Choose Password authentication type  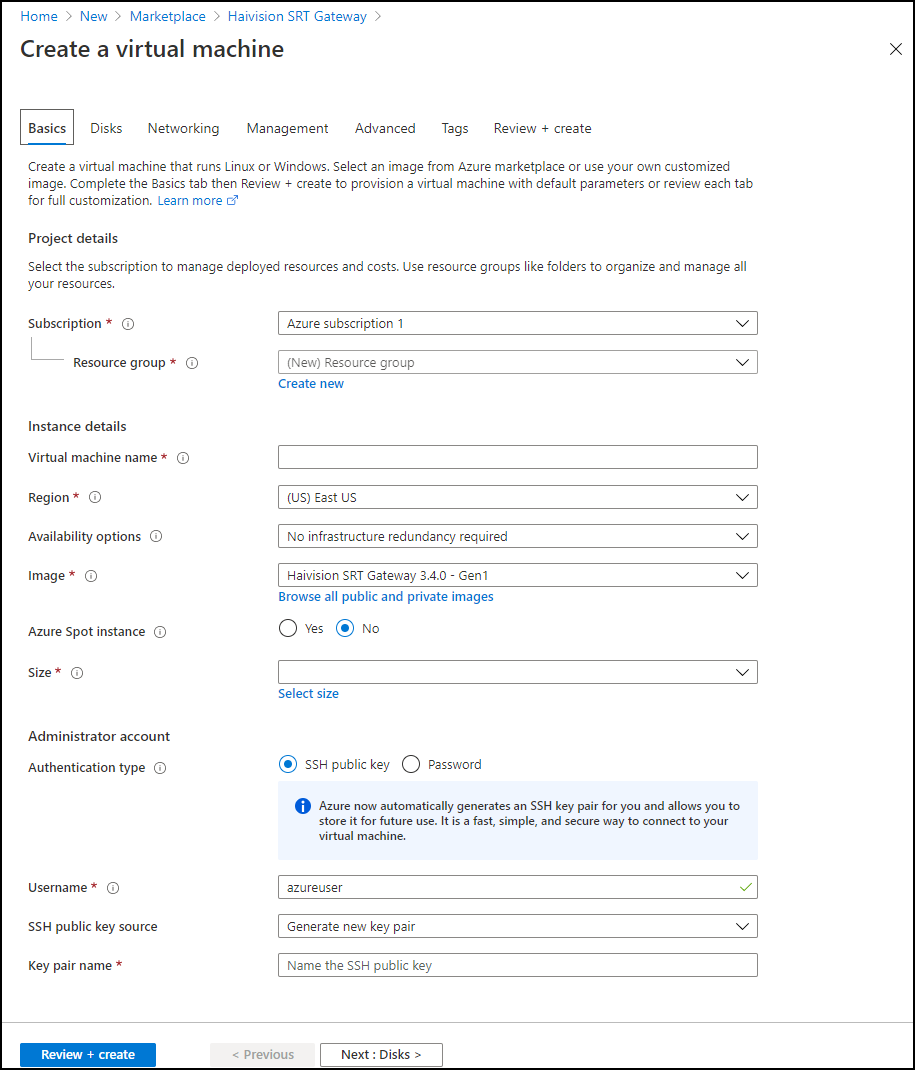coord(411,765)
